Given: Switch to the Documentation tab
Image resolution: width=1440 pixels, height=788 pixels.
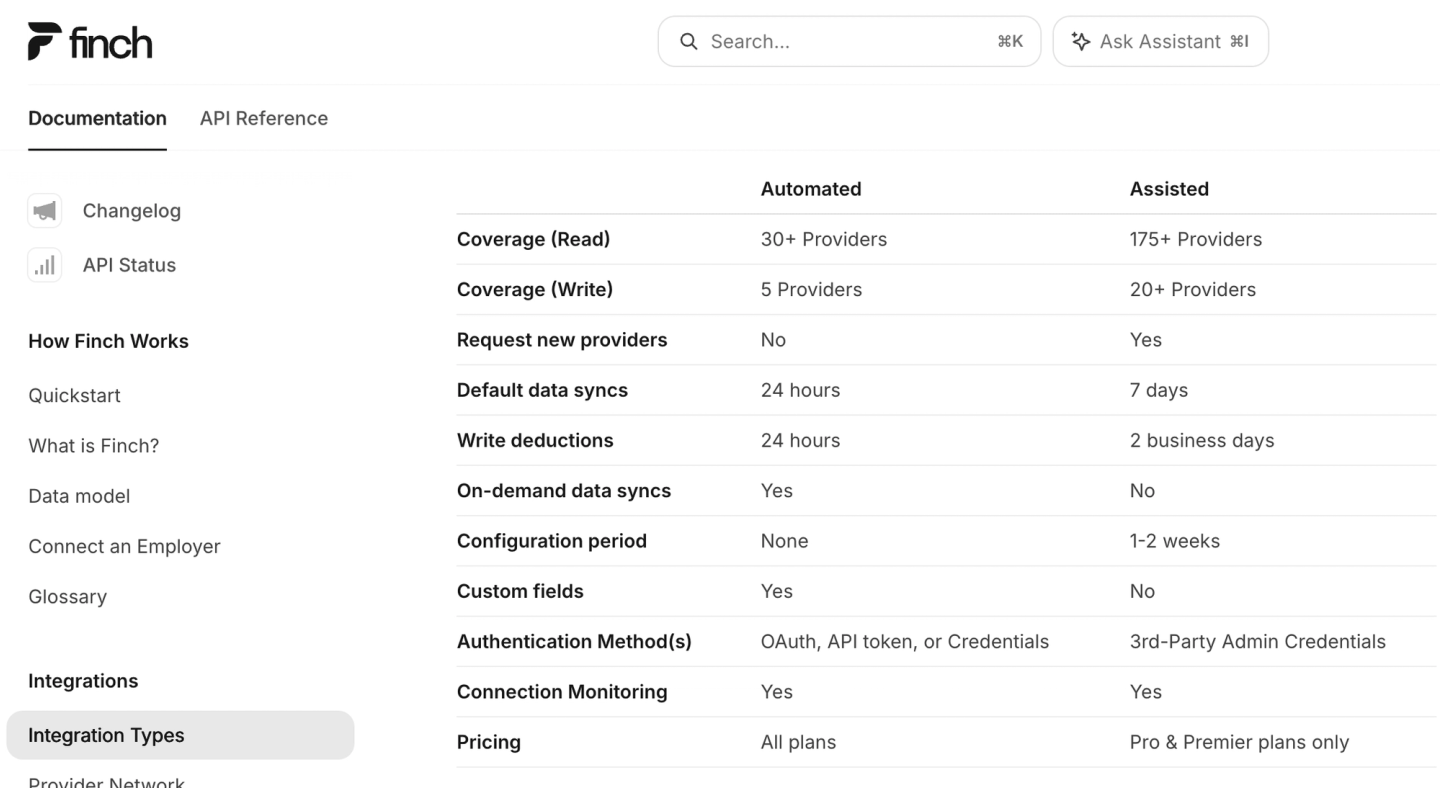Looking at the screenshot, I should click(x=97, y=118).
